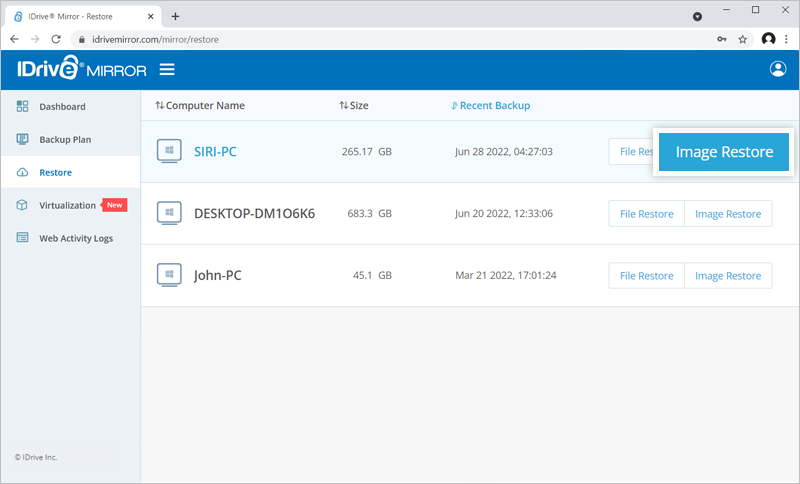Click the John-PC computer icon
Viewport: 800px width, 484px height.
169,275
